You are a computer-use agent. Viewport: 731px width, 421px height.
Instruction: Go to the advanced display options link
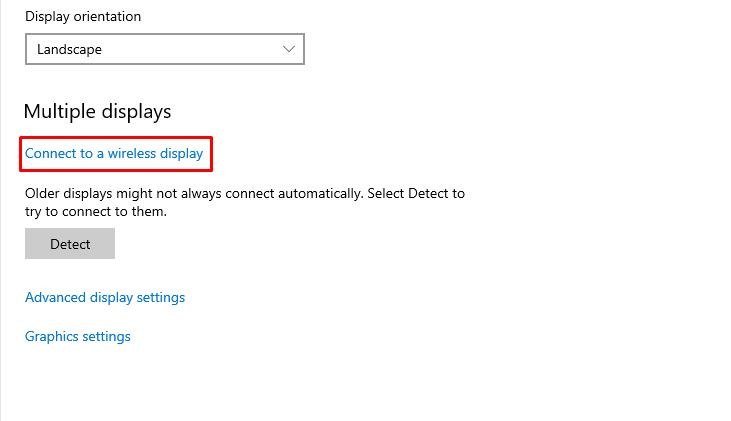(x=105, y=297)
